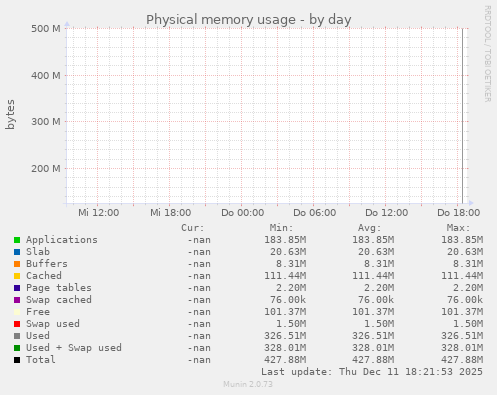Click the Applications Min value 183.85M
Viewport: 497px width, 395px height.
pyautogui.click(x=285, y=240)
